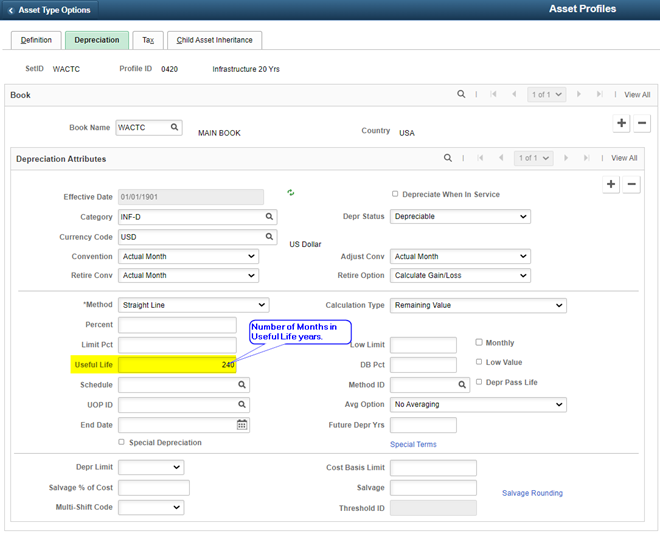
Task: Open the Multi-Shift Code dropdown
Action: [151, 507]
